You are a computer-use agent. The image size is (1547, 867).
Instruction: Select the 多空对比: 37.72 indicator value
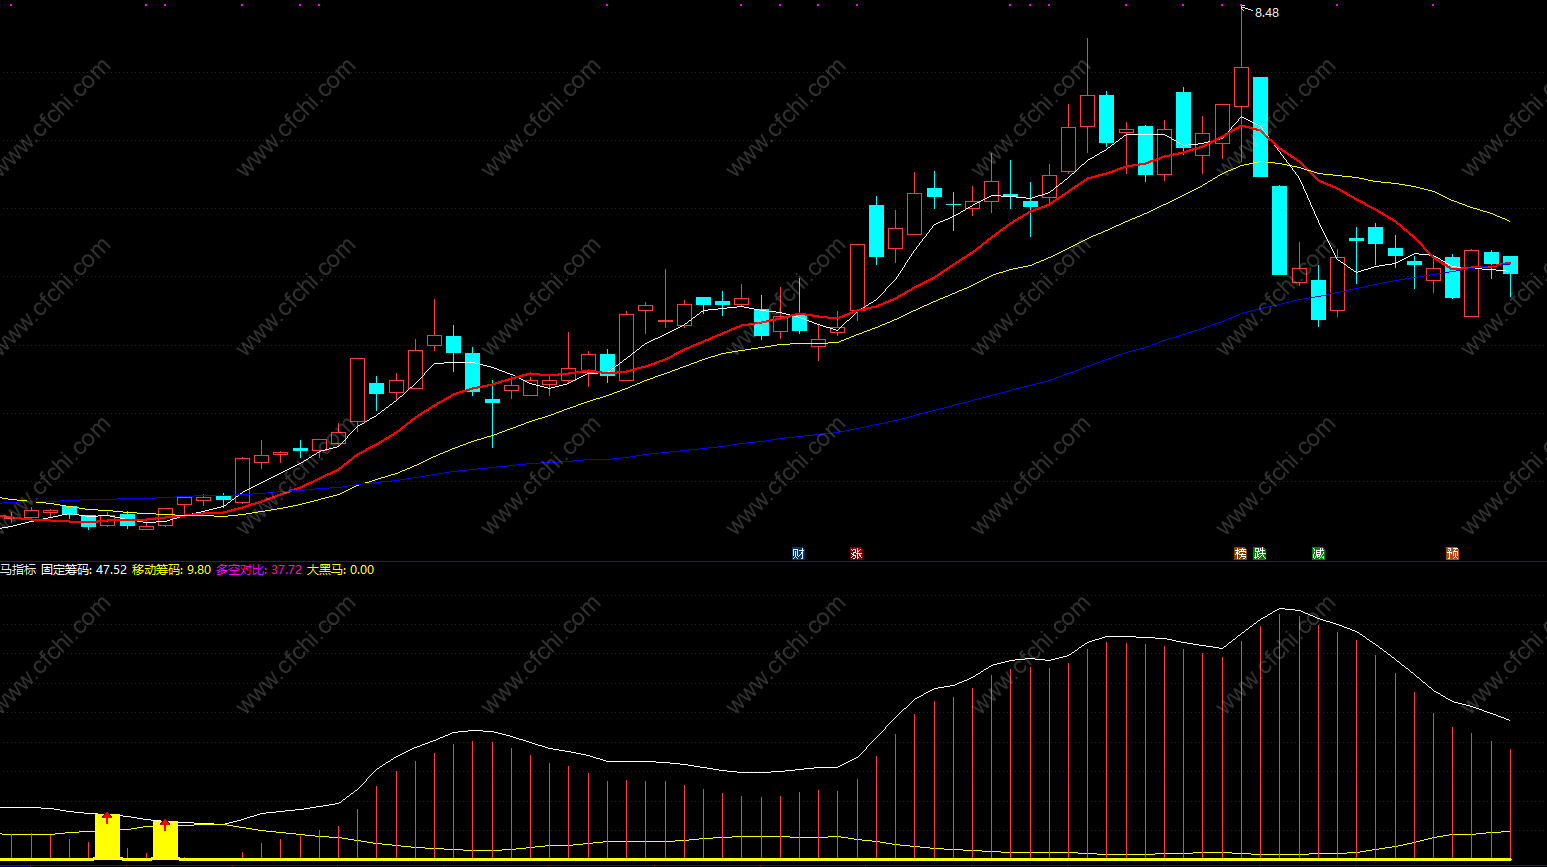(x=259, y=570)
